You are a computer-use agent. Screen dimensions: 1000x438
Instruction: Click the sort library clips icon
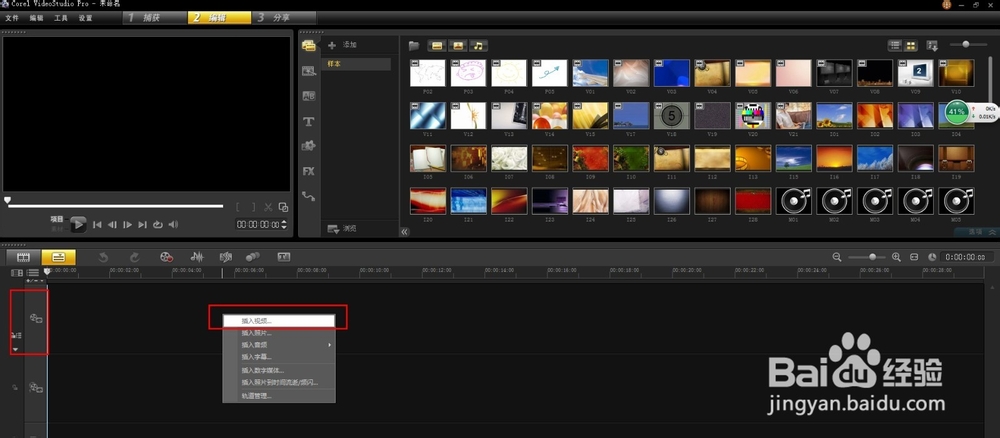tap(932, 46)
